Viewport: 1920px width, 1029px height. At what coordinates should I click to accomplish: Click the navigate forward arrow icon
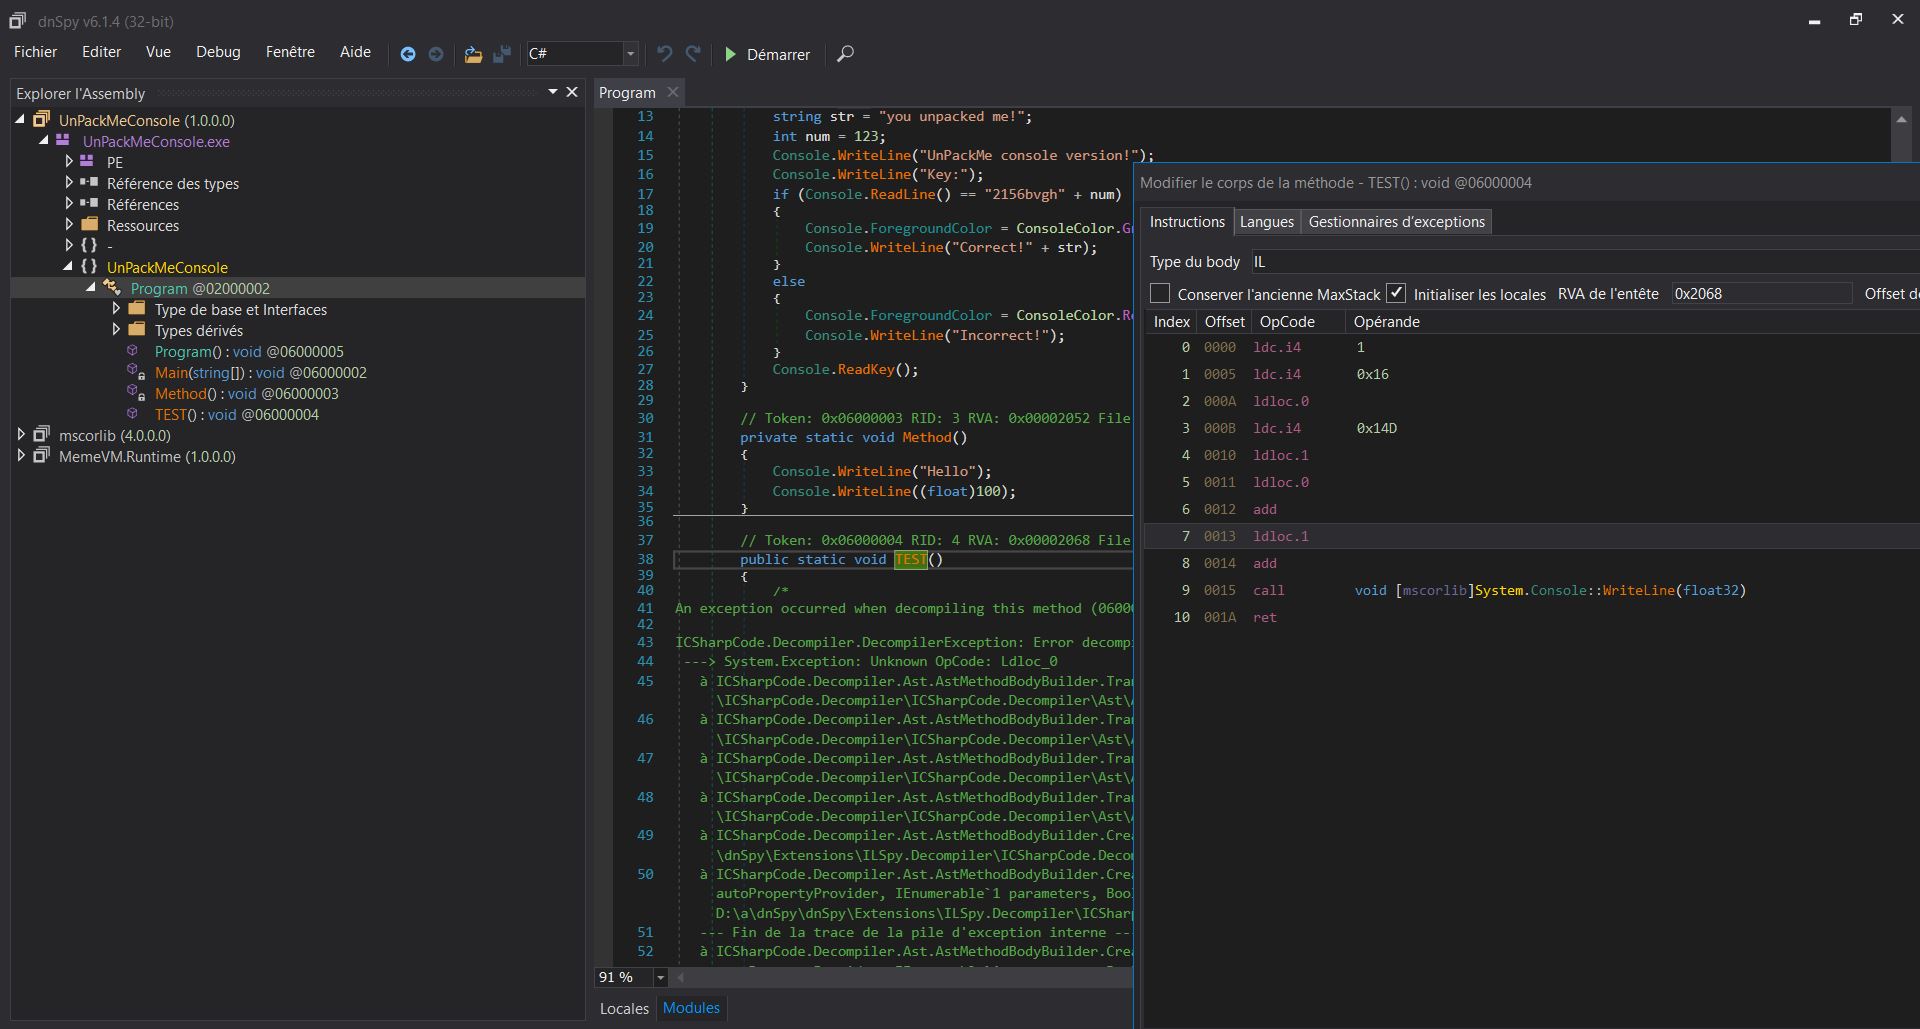pyautogui.click(x=436, y=54)
